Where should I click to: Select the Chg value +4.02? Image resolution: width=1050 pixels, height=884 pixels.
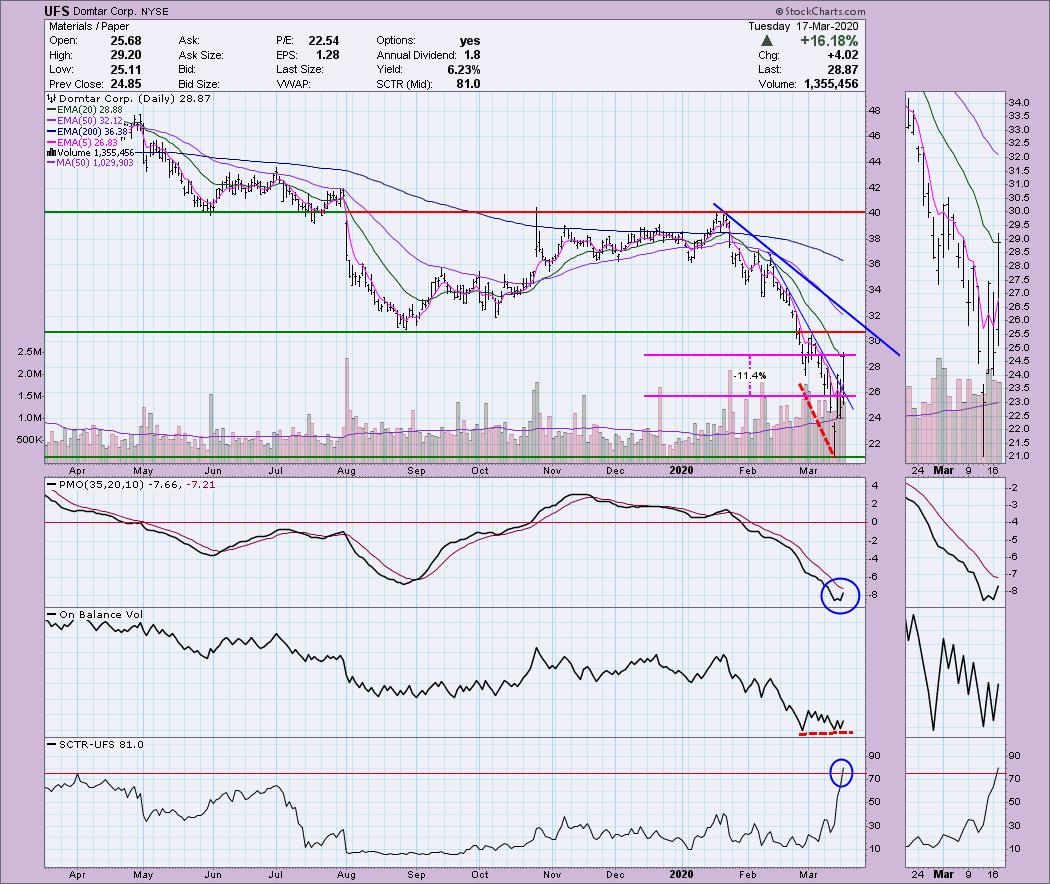tap(842, 56)
